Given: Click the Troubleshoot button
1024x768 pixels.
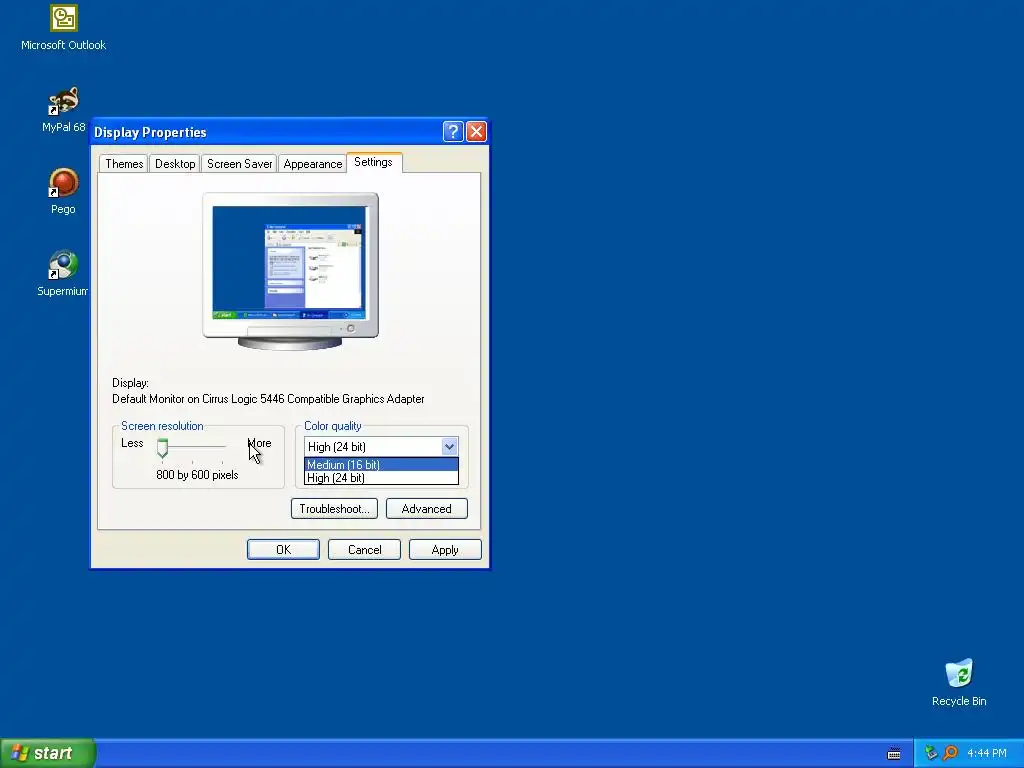Looking at the screenshot, I should [x=334, y=509].
